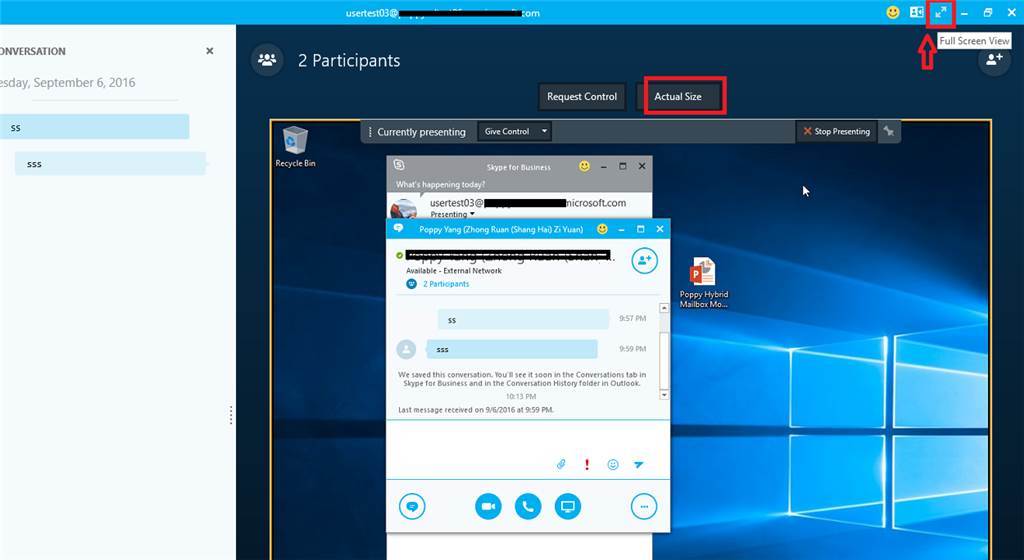Select Poppy Hybrid Mailbox PowerPoint file icon
The width and height of the screenshot is (1024, 560).
point(703,282)
